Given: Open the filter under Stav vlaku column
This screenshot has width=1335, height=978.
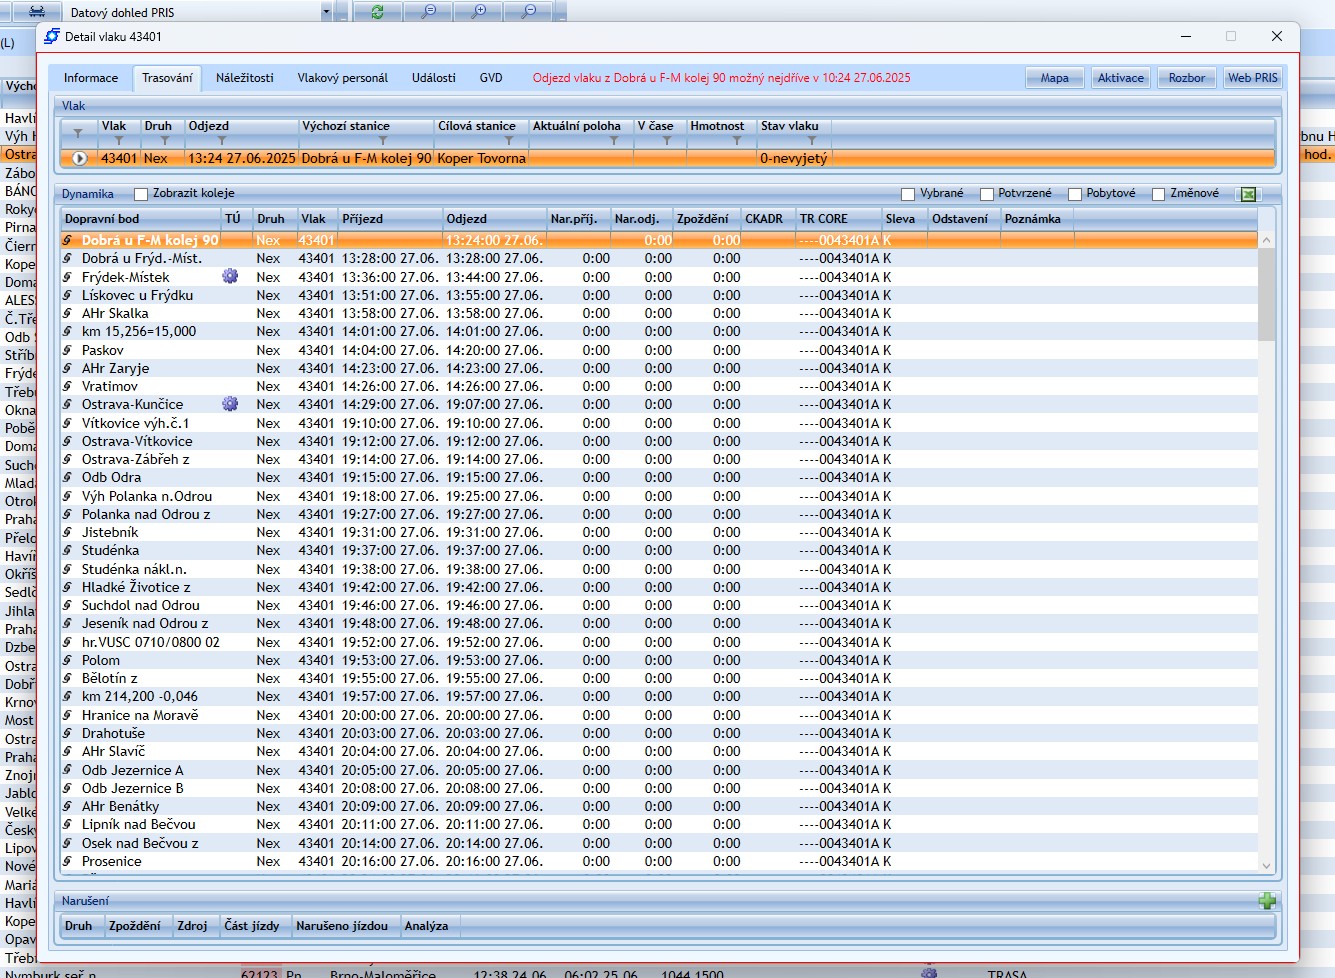Looking at the screenshot, I should coord(811,141).
